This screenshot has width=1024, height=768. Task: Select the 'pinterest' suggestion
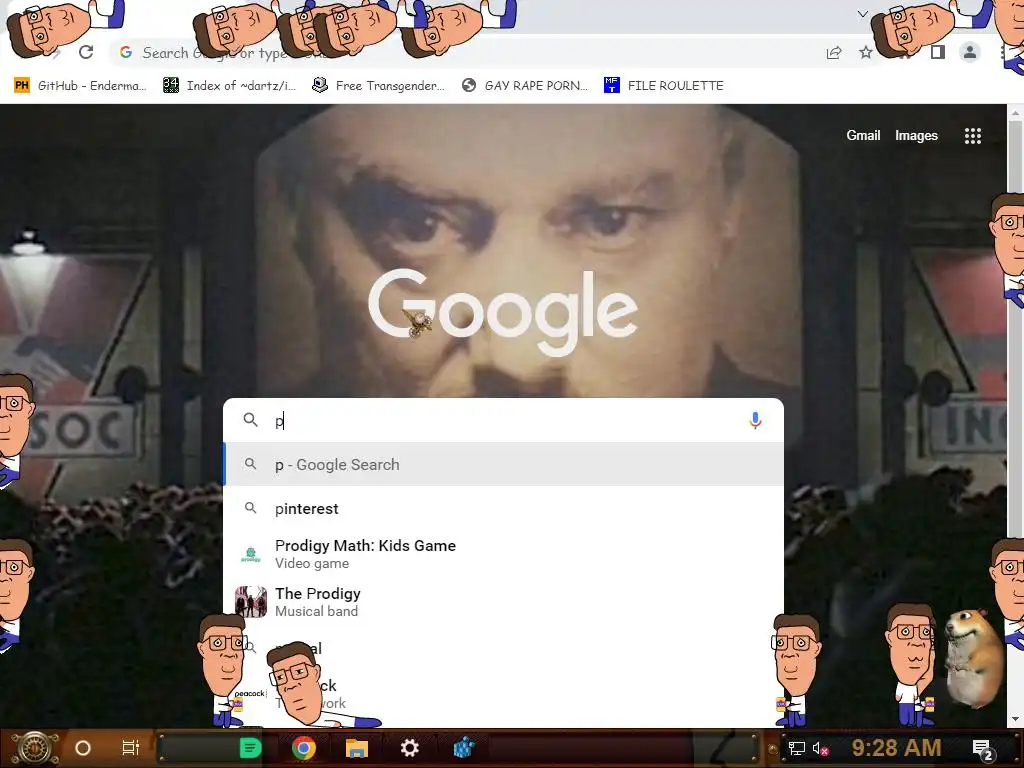(504, 508)
